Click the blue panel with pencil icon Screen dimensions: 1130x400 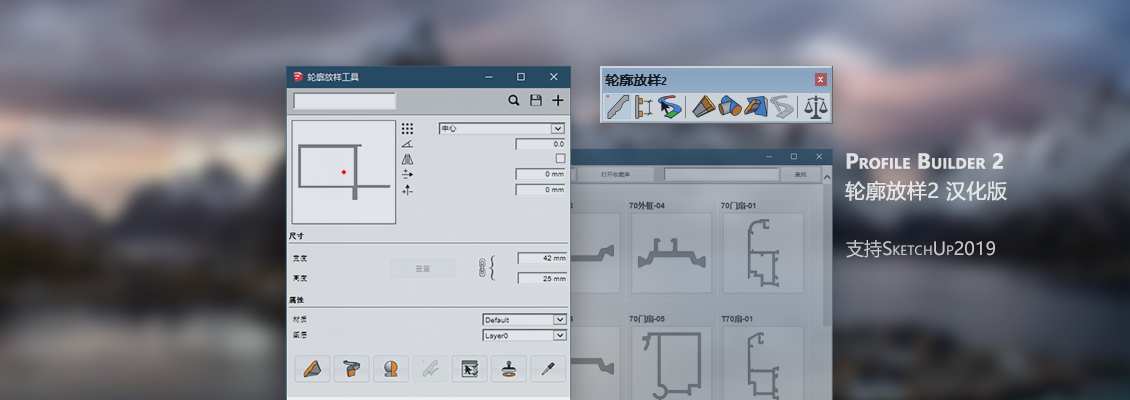point(755,107)
